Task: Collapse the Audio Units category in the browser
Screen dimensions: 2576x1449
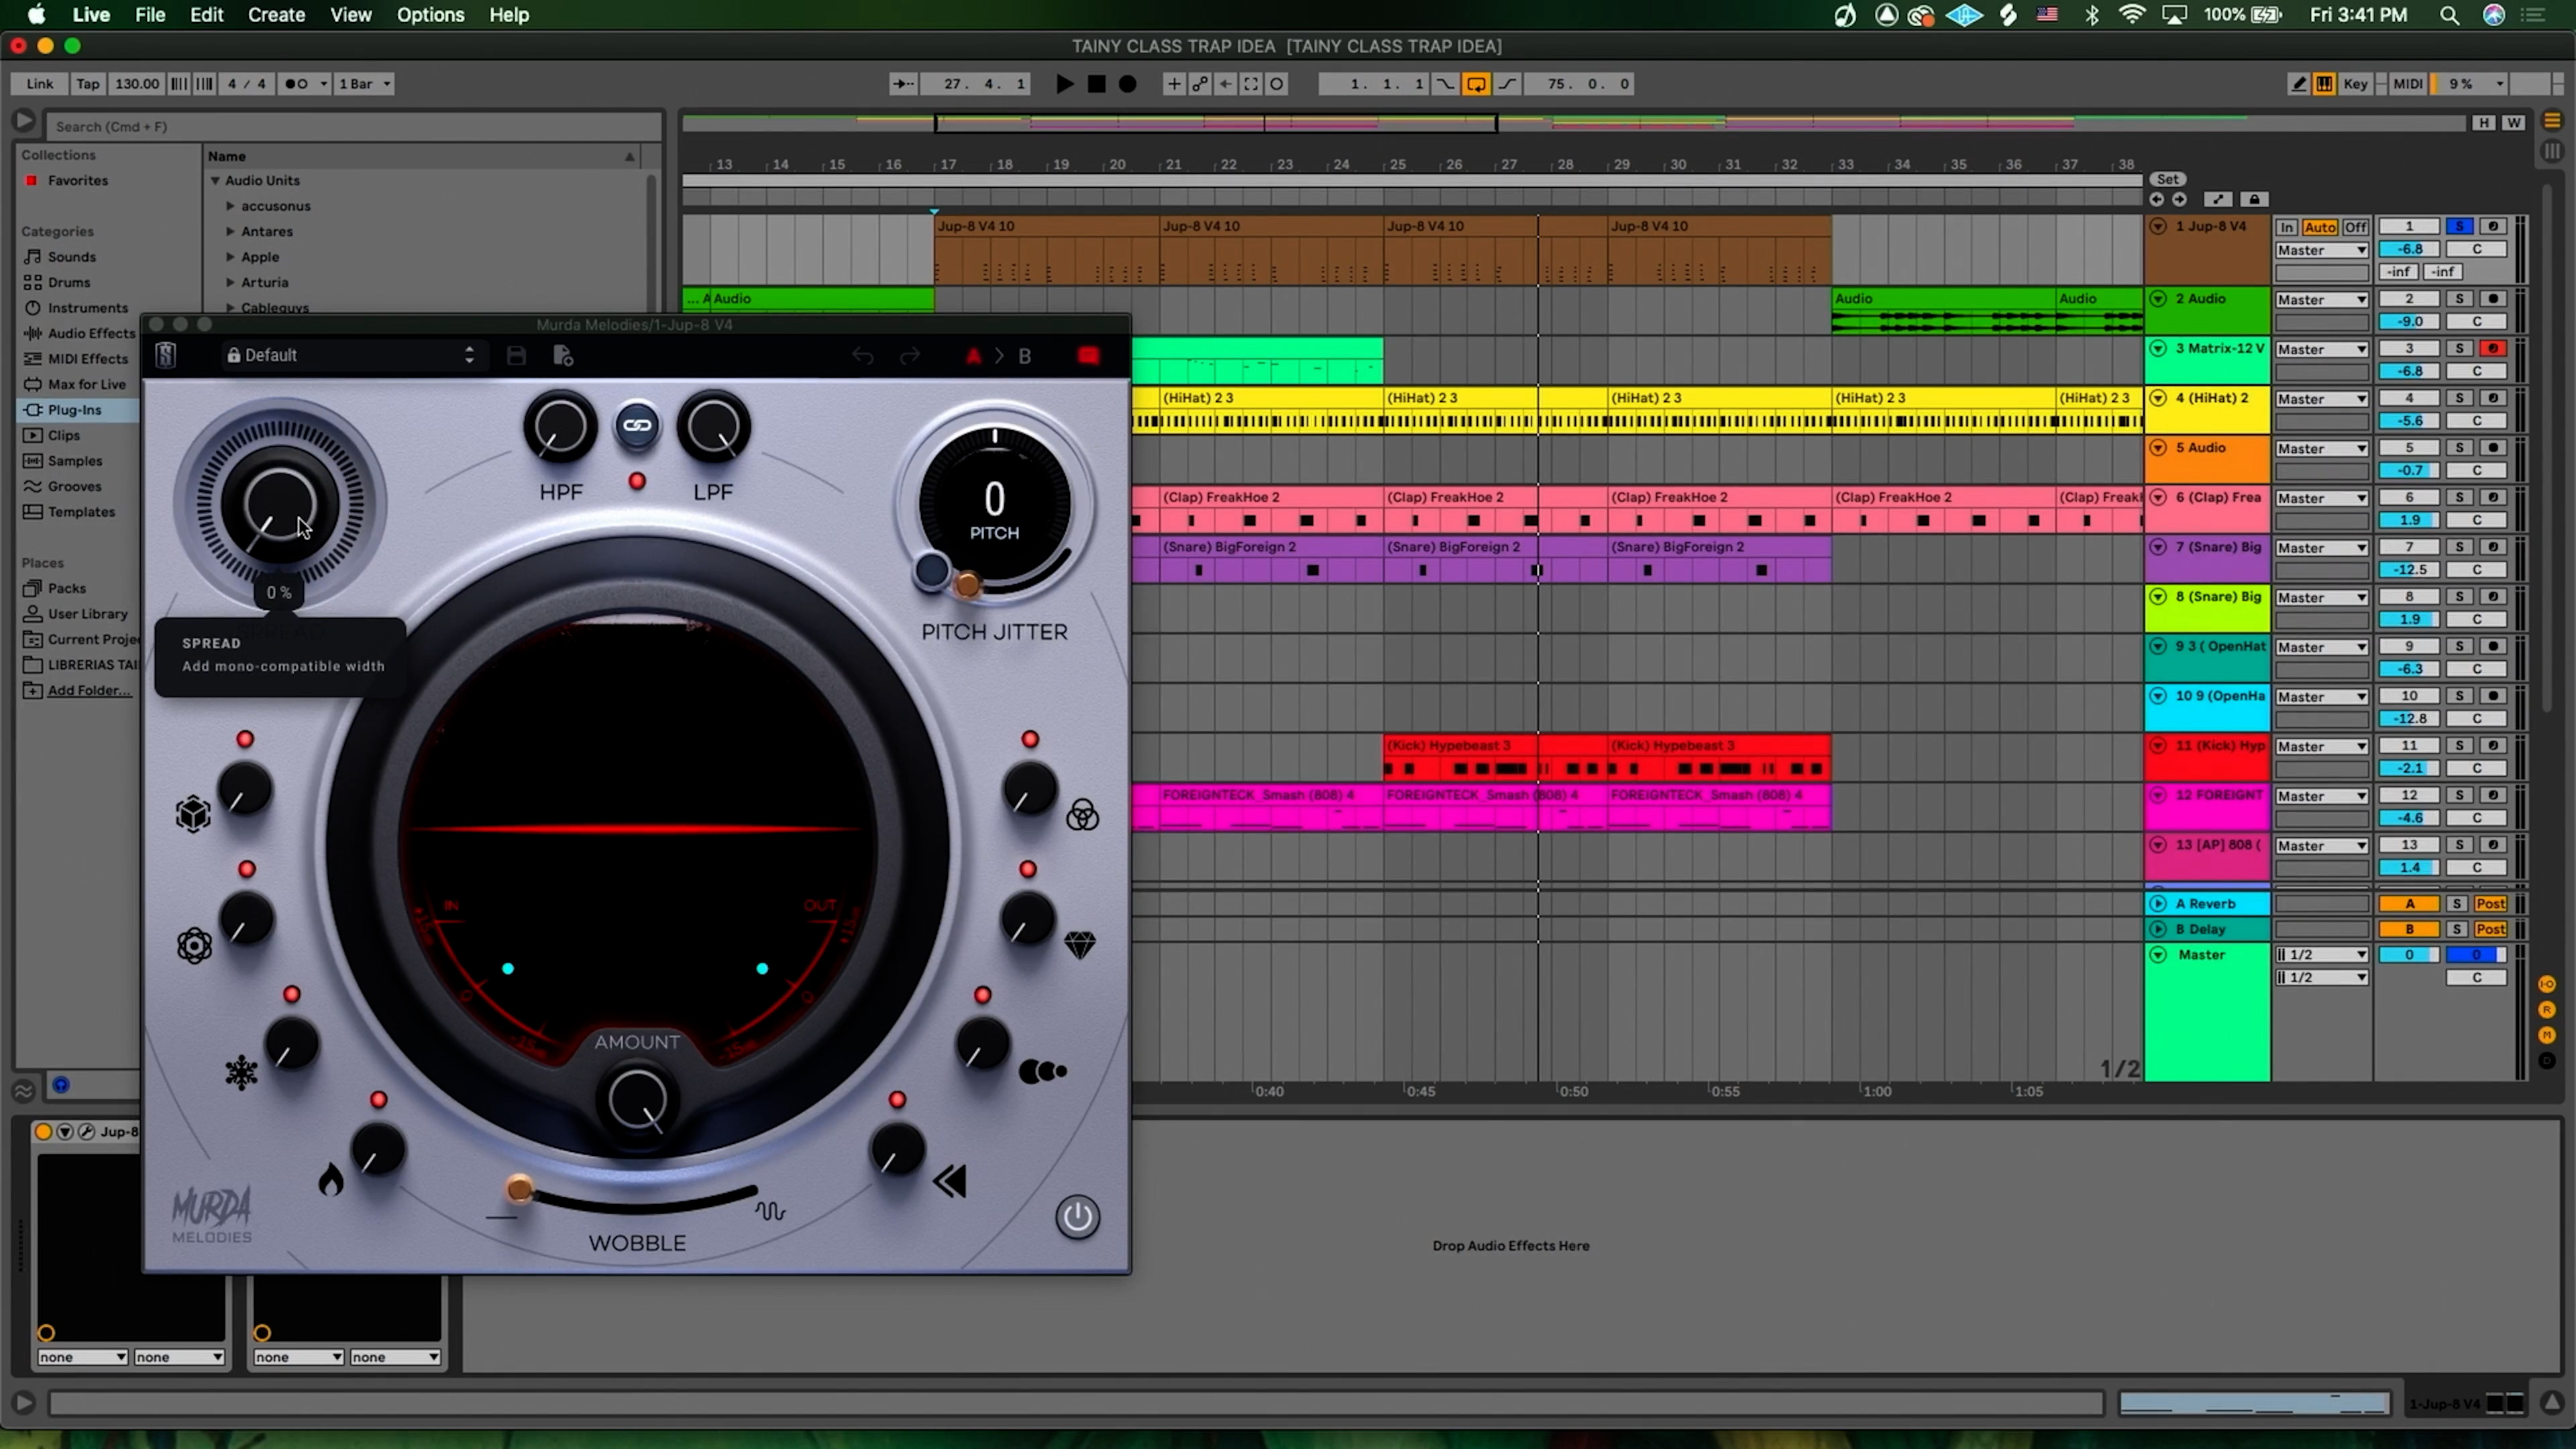Action: point(215,181)
